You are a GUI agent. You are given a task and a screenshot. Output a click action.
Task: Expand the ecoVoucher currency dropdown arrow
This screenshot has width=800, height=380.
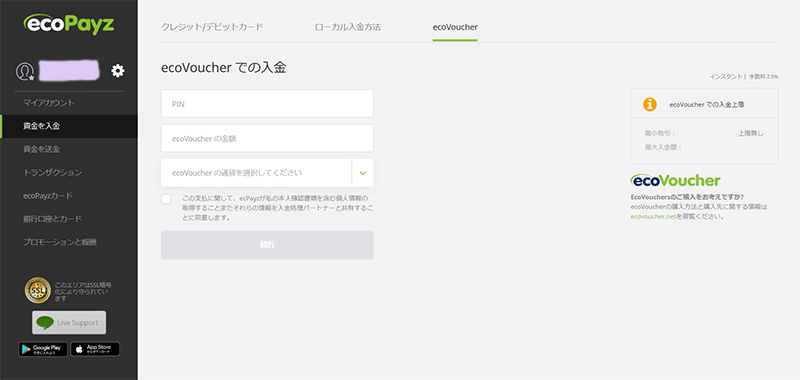point(363,173)
